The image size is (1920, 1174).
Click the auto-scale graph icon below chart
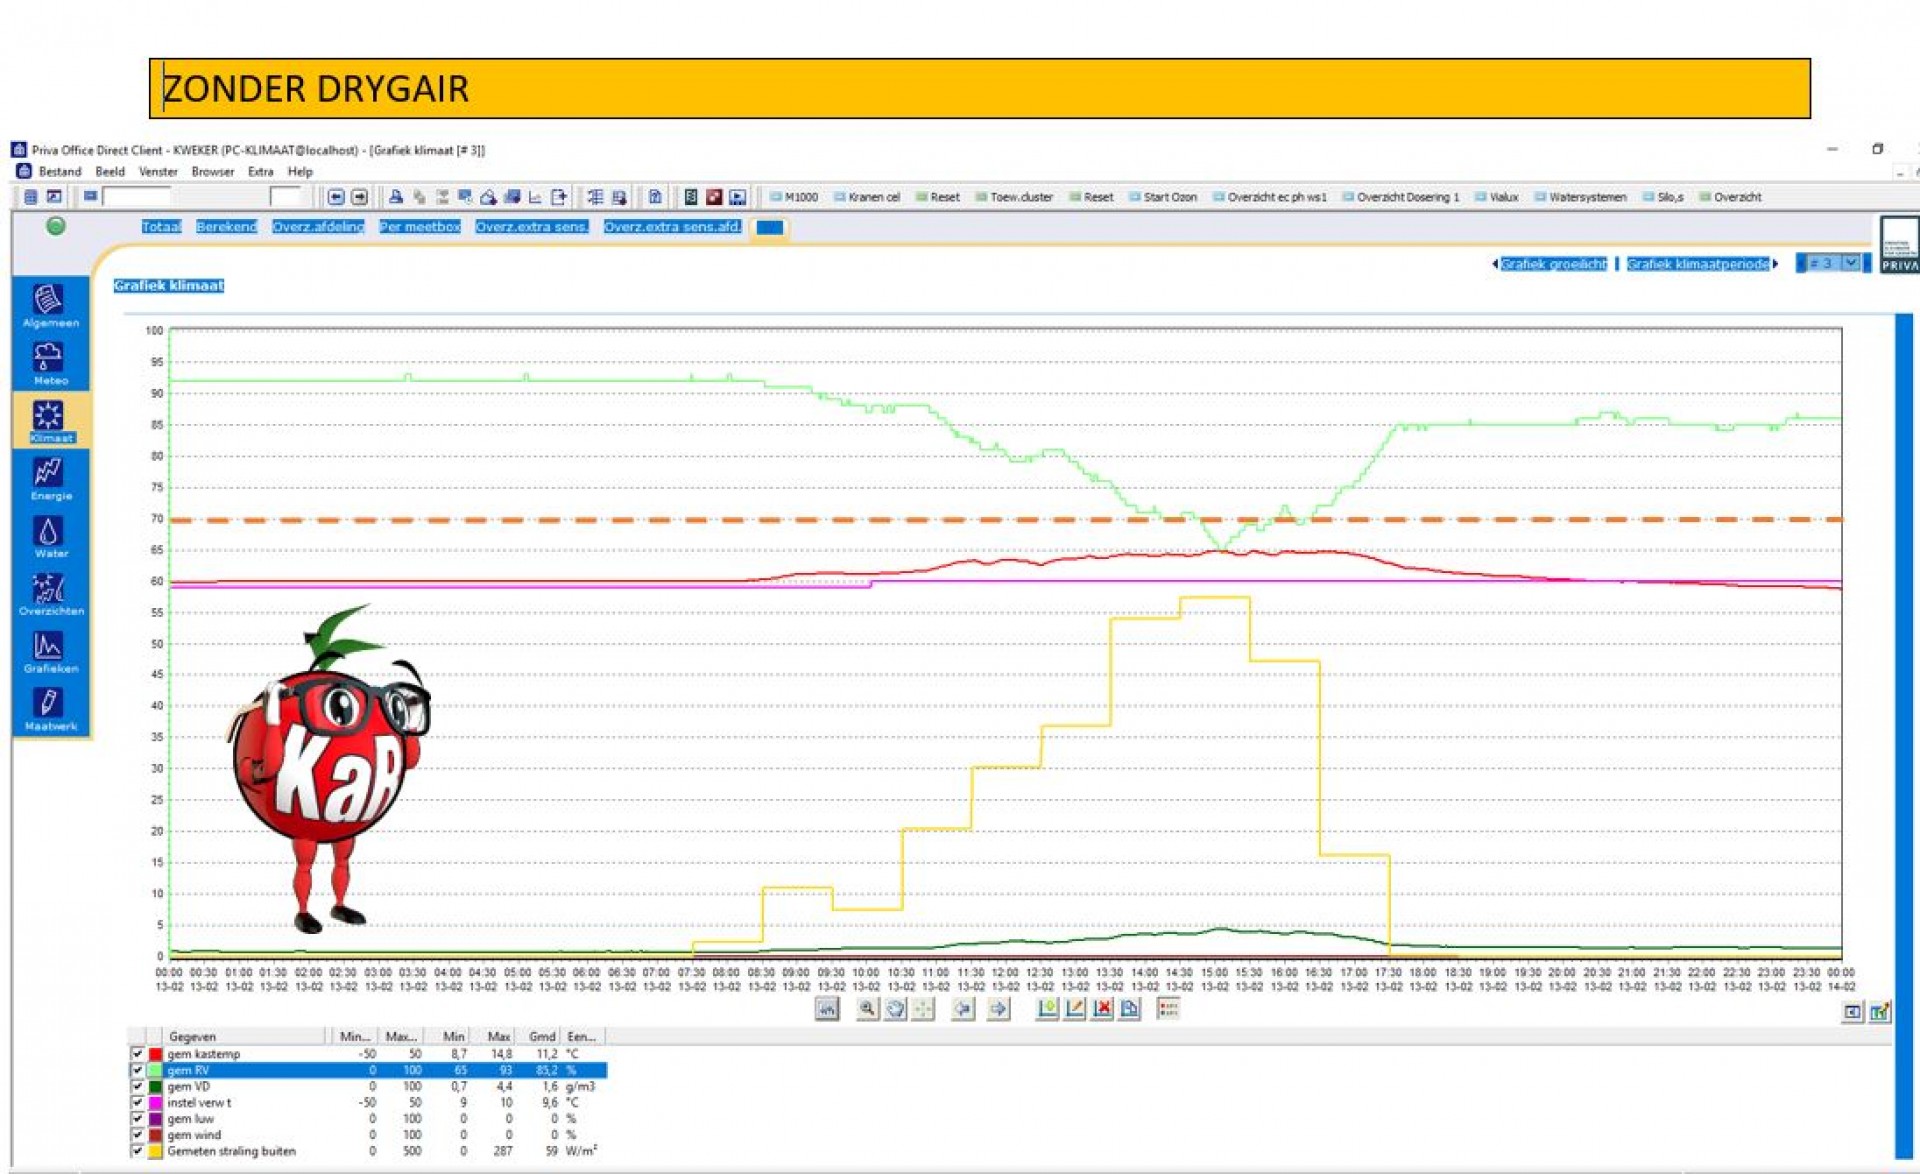point(827,1009)
